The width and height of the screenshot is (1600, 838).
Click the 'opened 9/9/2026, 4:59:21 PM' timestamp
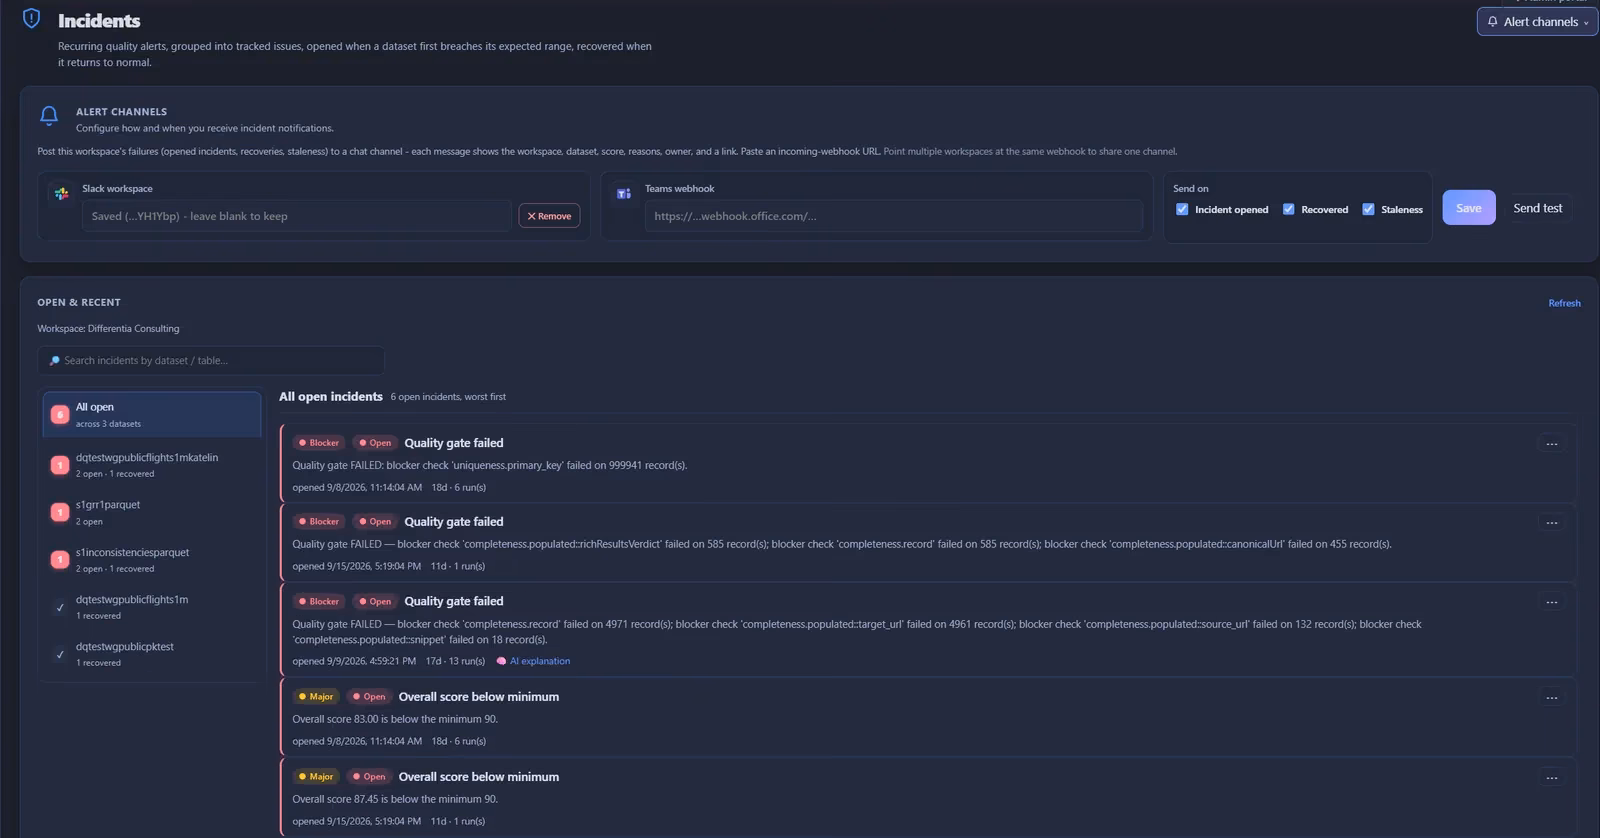pyautogui.click(x=354, y=661)
